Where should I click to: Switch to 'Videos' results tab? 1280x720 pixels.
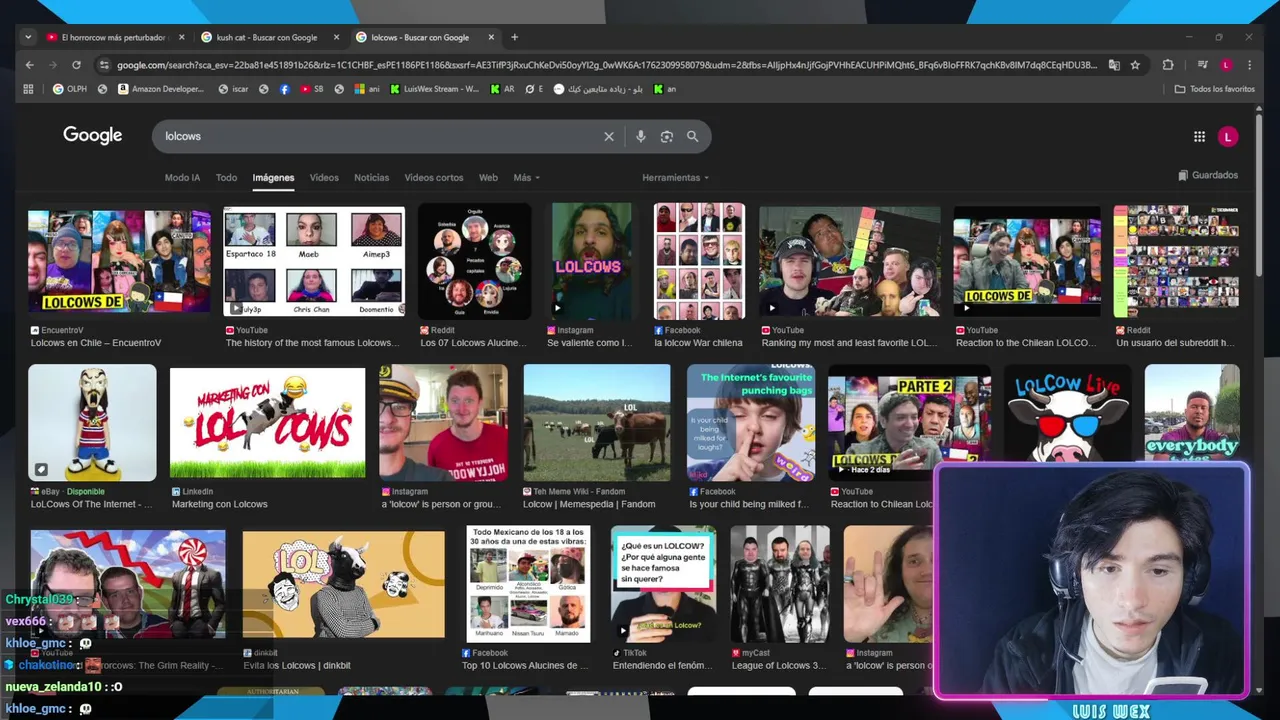[324, 177]
